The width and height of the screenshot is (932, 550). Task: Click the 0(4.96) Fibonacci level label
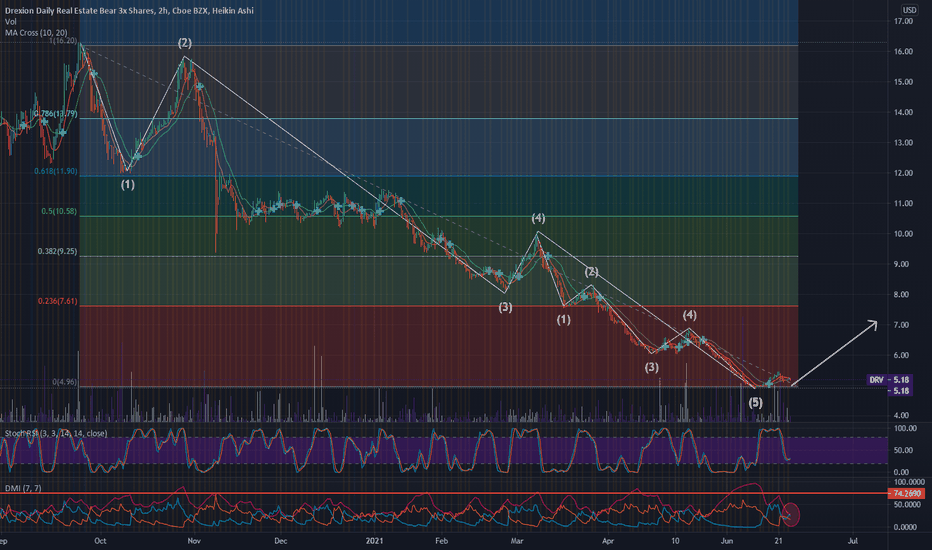[64, 382]
